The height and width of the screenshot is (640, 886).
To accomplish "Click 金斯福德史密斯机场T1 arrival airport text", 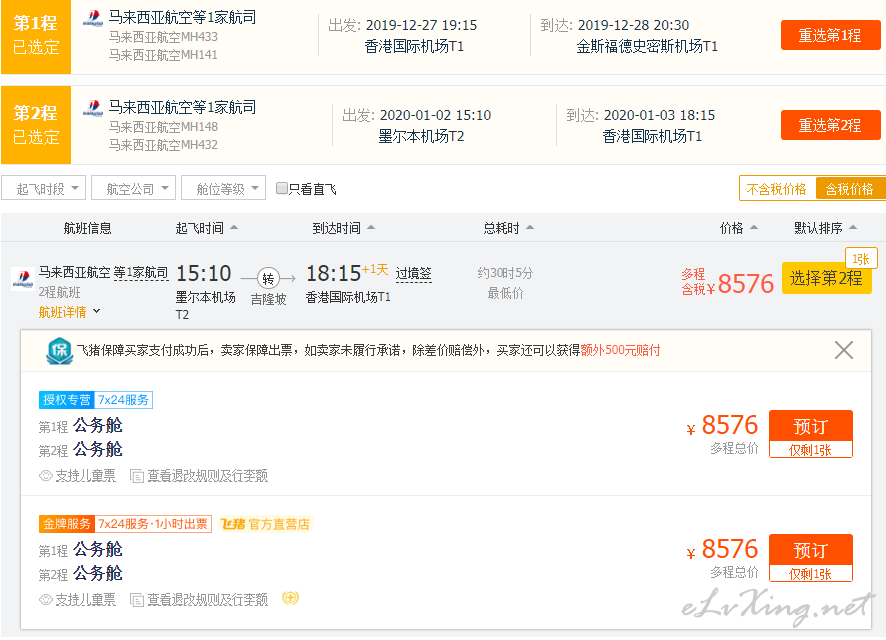I will click(647, 46).
